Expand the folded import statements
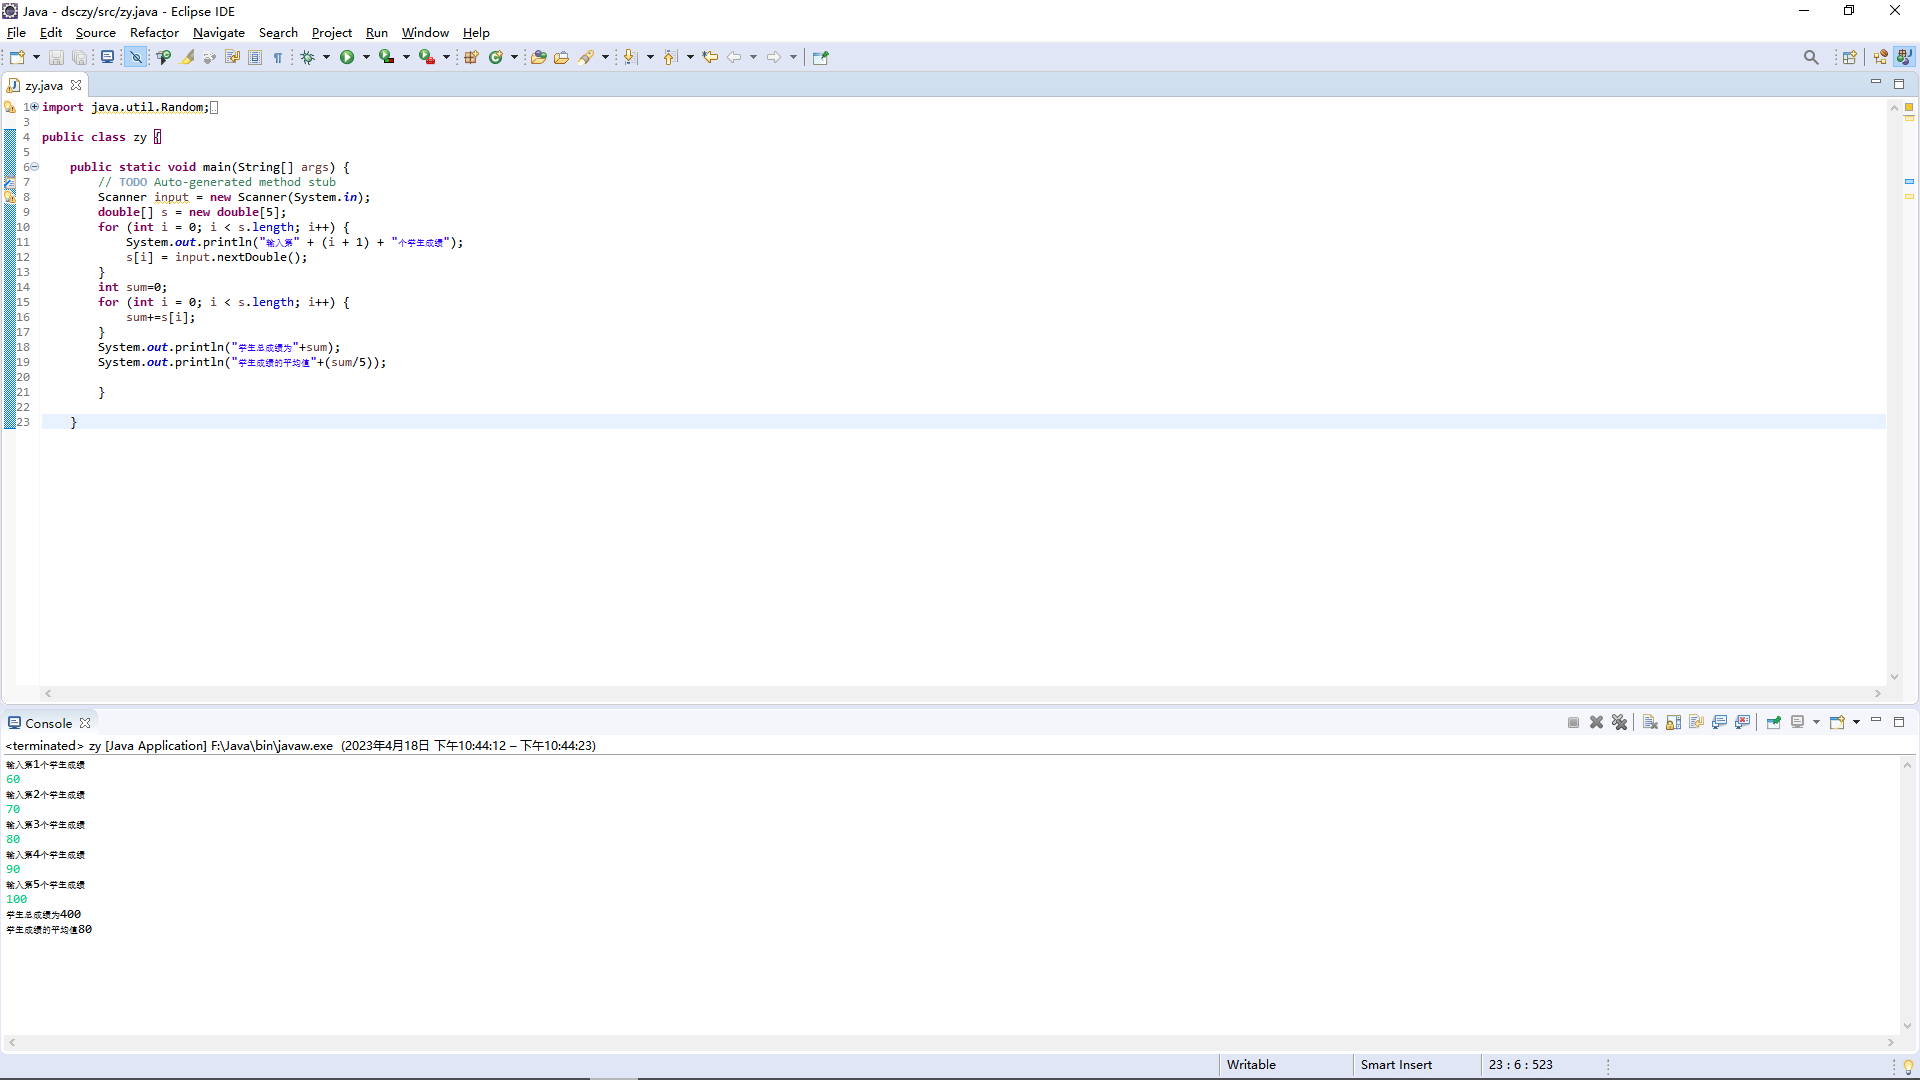 (34, 107)
